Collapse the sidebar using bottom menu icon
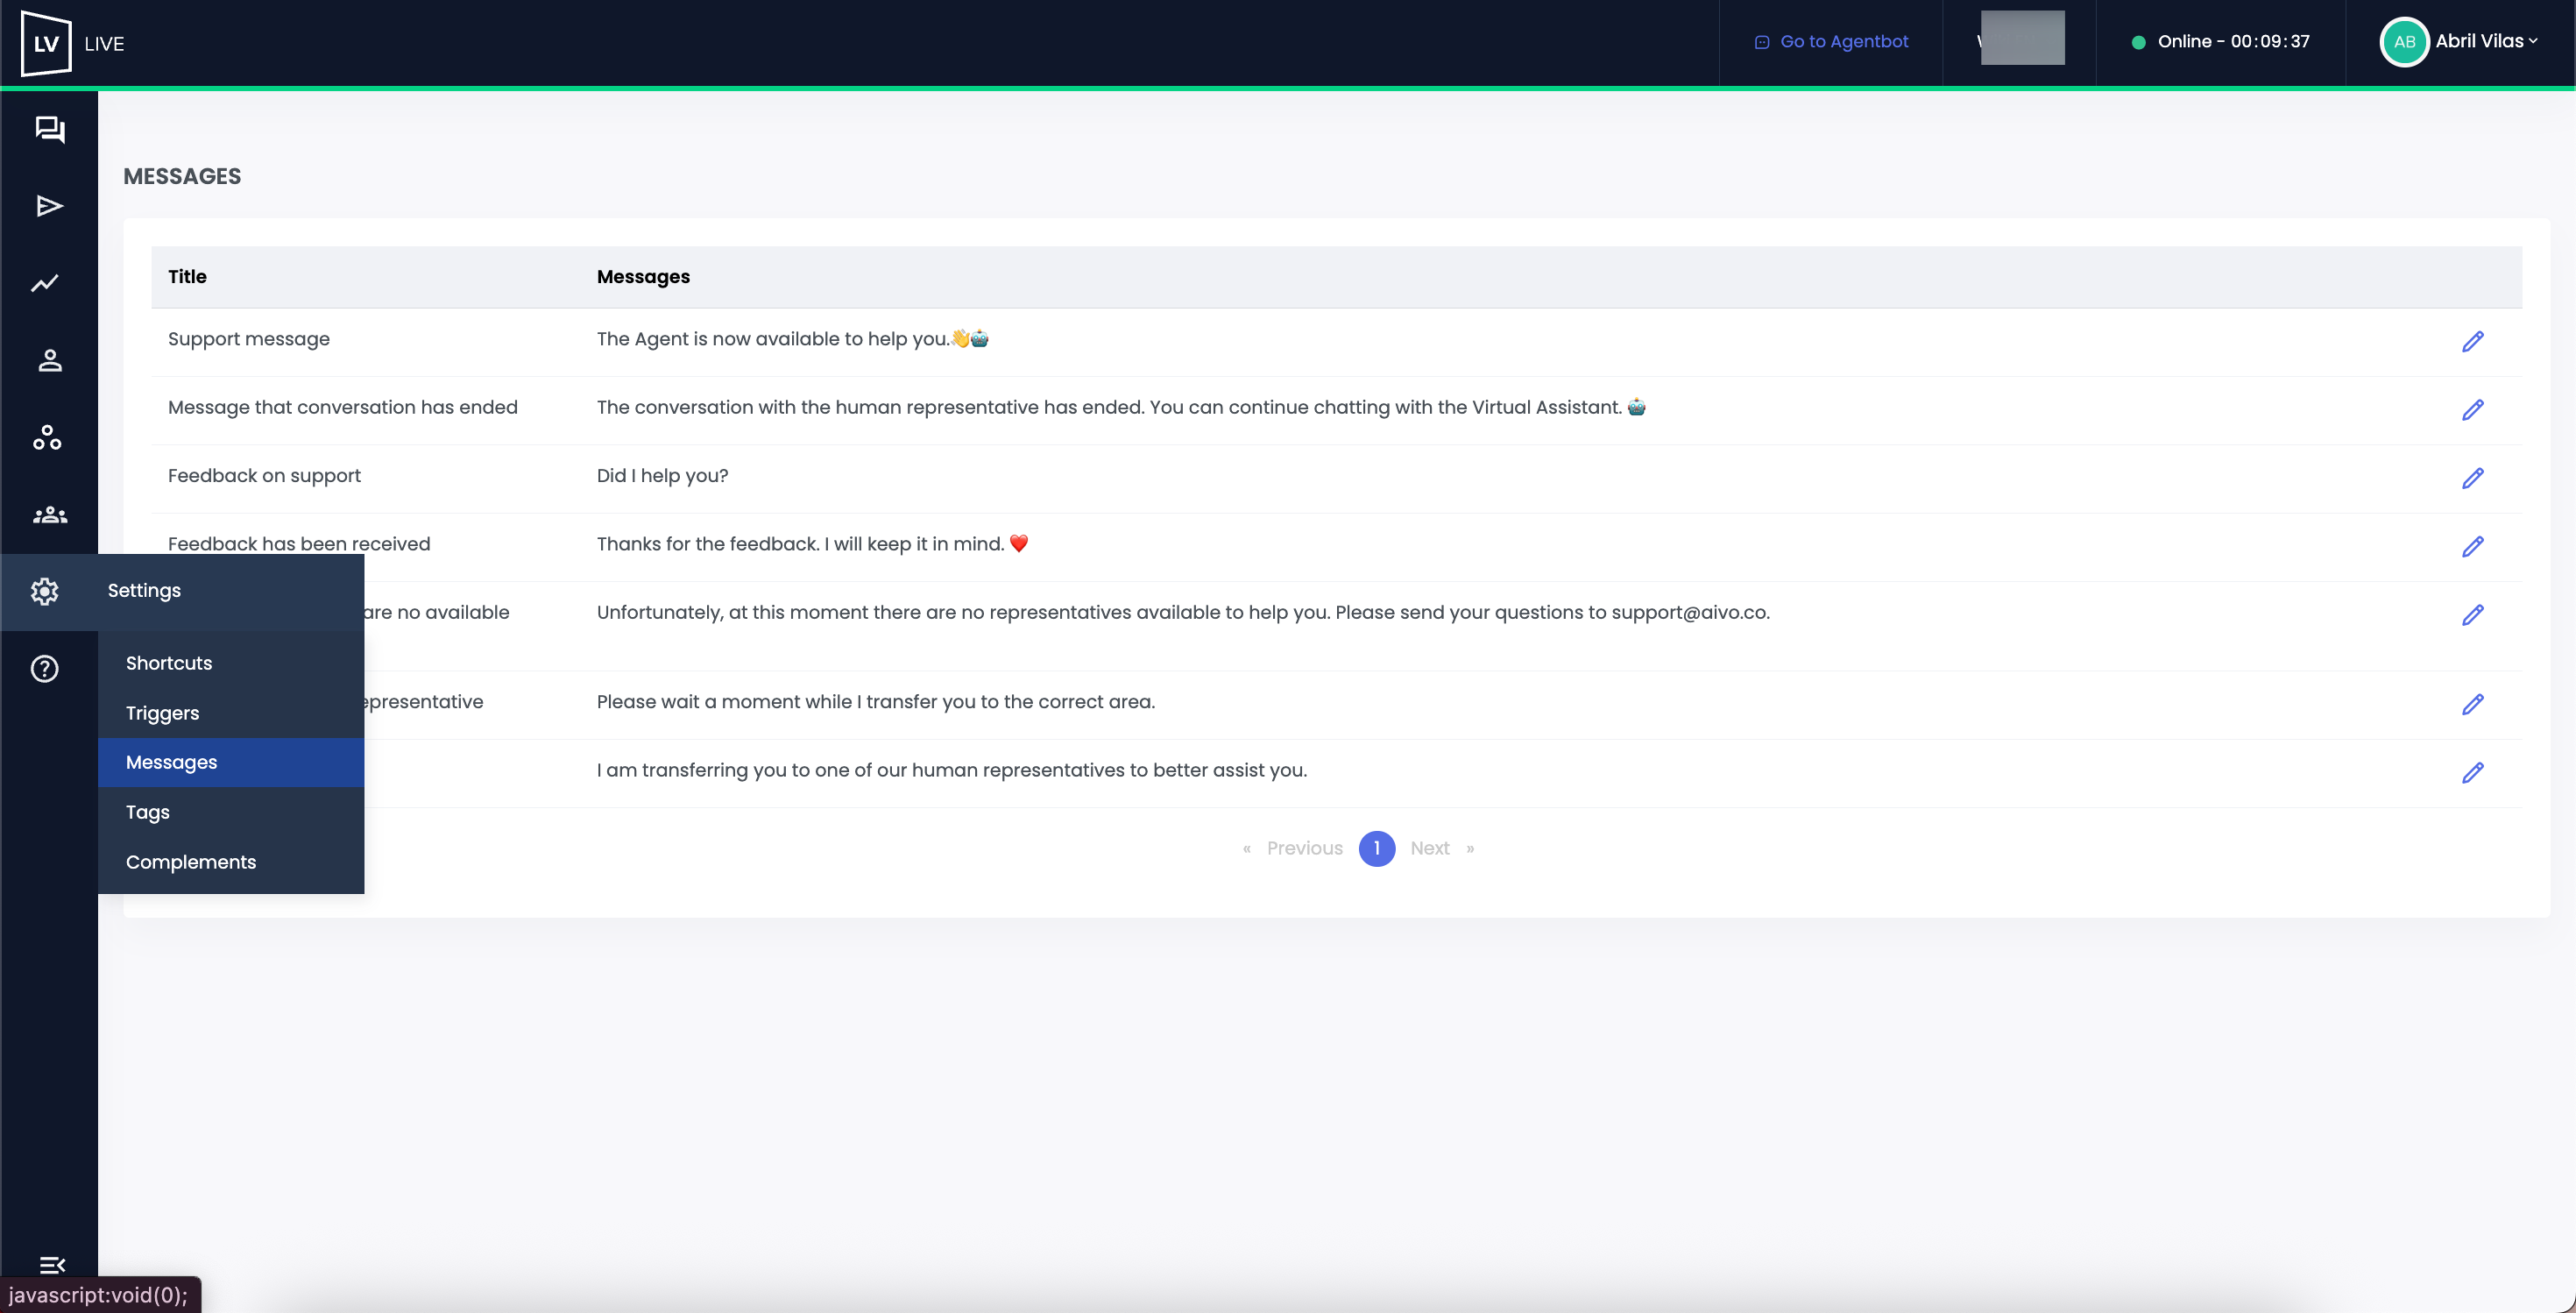The image size is (2576, 1313). pyautogui.click(x=52, y=1264)
